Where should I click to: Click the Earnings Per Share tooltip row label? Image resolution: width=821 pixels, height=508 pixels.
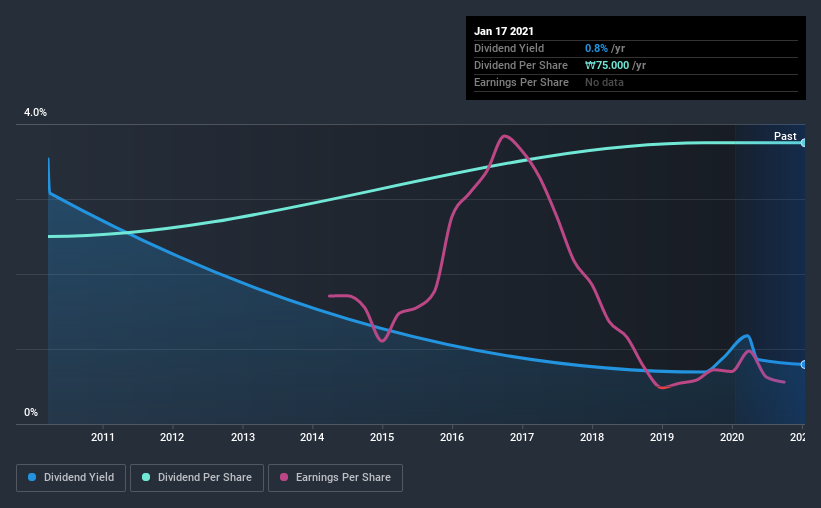(521, 82)
